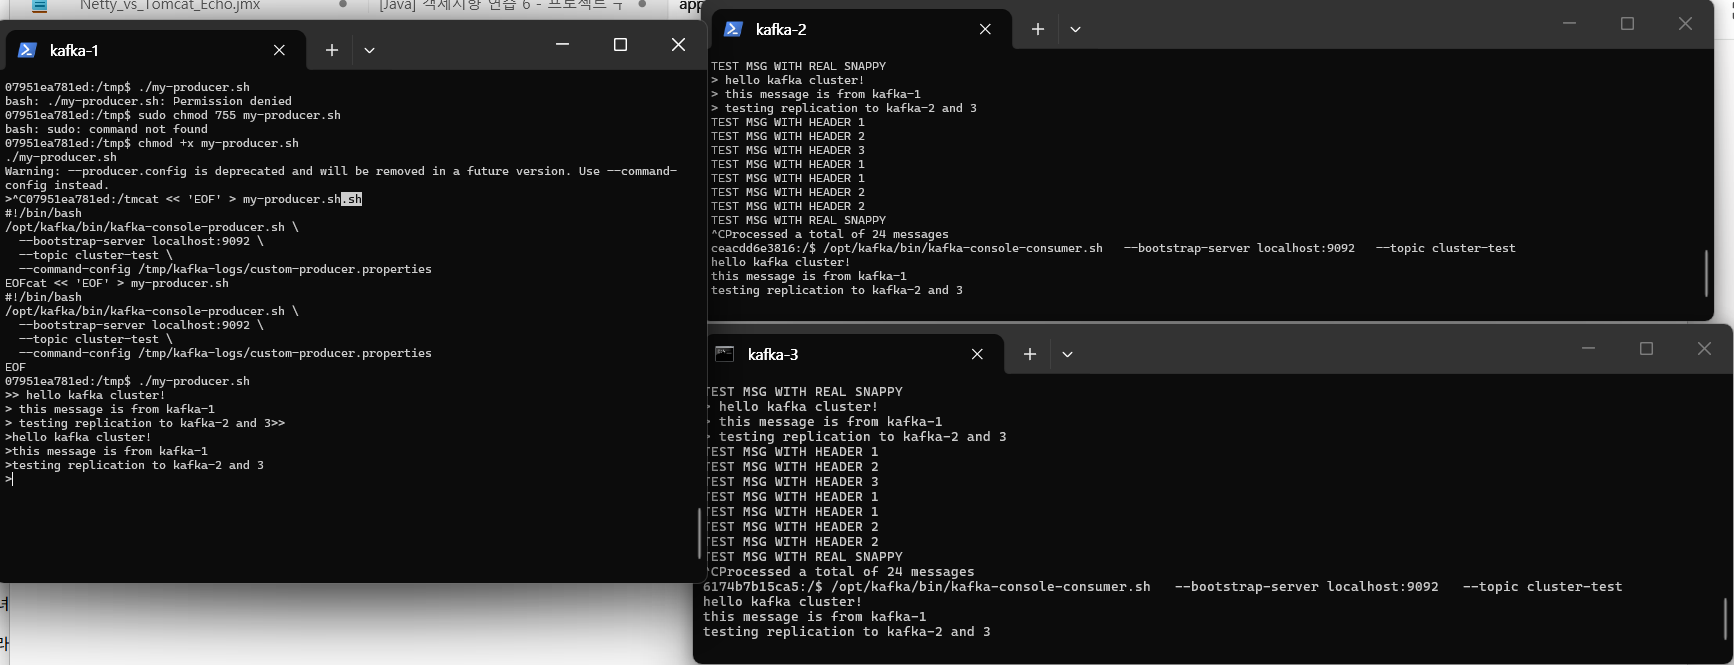Click 'Permission denied' line in kafka-1
Viewport: 1734px width, 665px height.
(148, 101)
